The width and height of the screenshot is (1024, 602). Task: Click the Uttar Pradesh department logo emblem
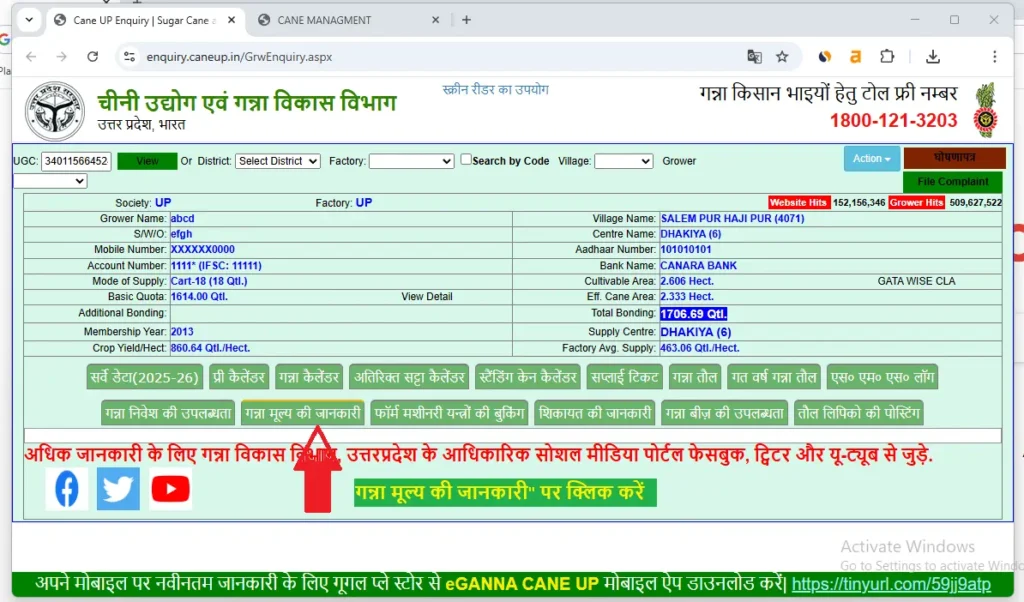(55, 108)
